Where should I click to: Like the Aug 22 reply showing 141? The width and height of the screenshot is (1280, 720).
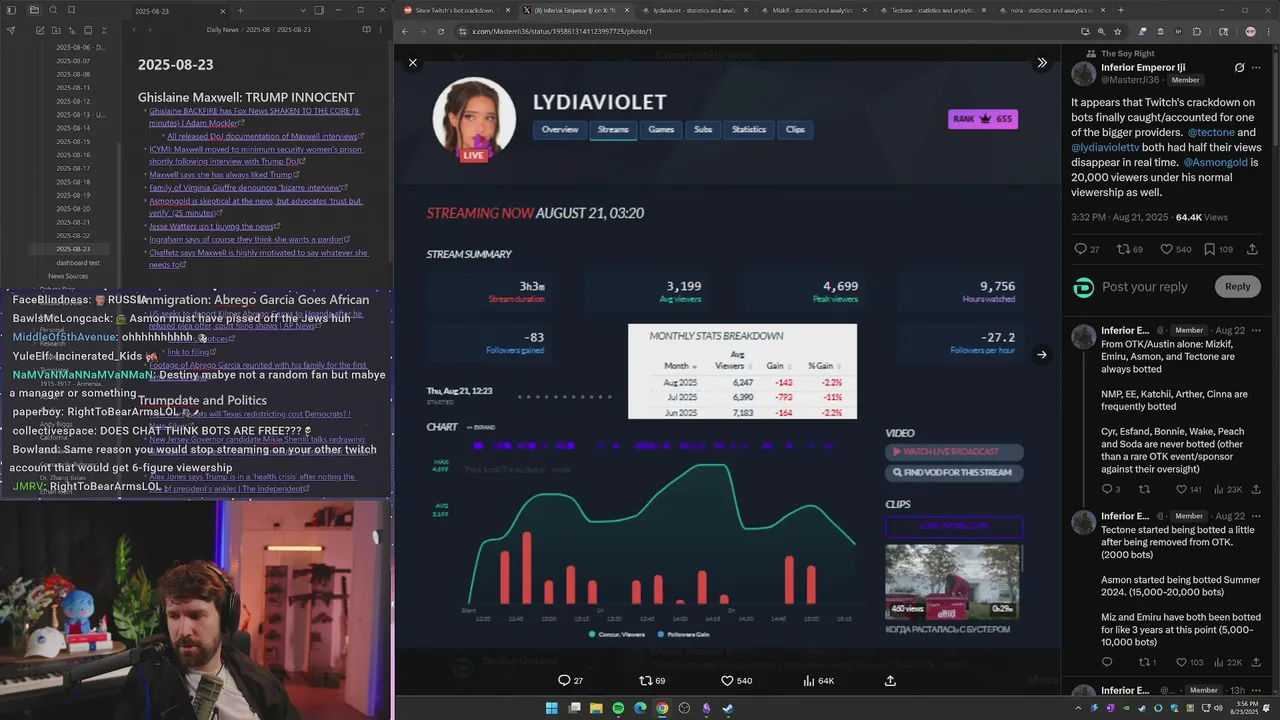[1188, 489]
